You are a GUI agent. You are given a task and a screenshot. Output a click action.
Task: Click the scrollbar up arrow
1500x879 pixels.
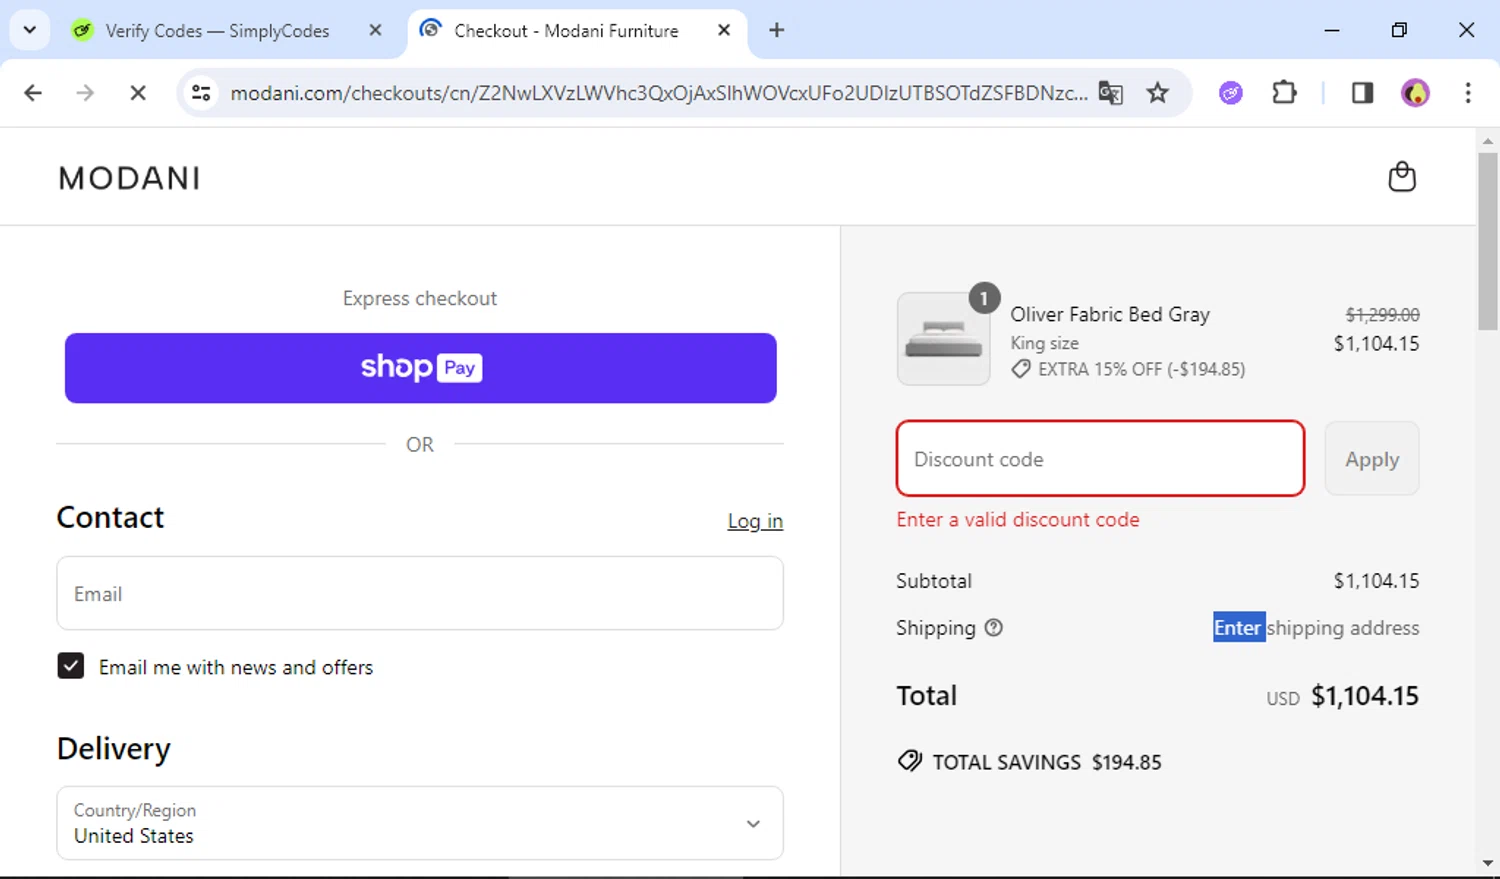[1488, 141]
